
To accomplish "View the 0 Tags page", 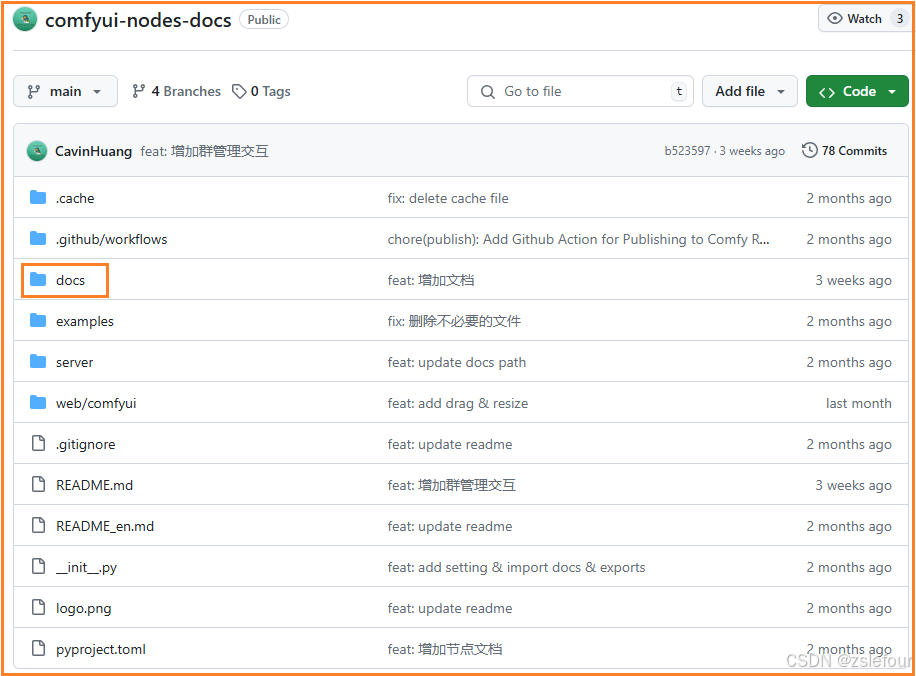I will click(x=261, y=91).
